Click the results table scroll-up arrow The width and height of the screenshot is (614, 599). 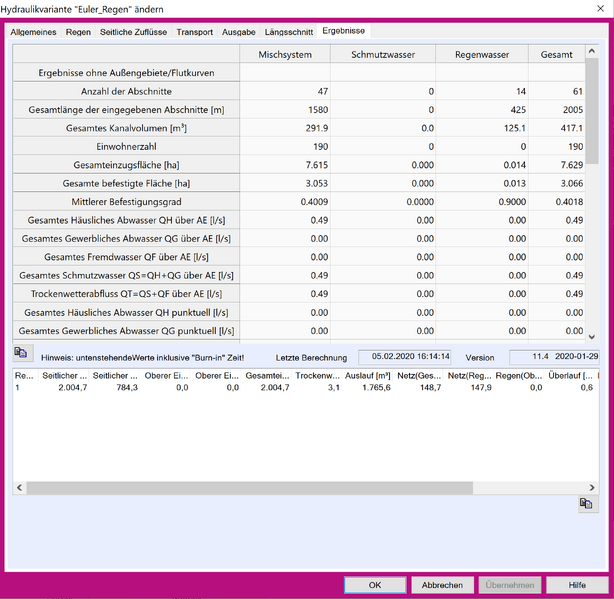[x=592, y=51]
